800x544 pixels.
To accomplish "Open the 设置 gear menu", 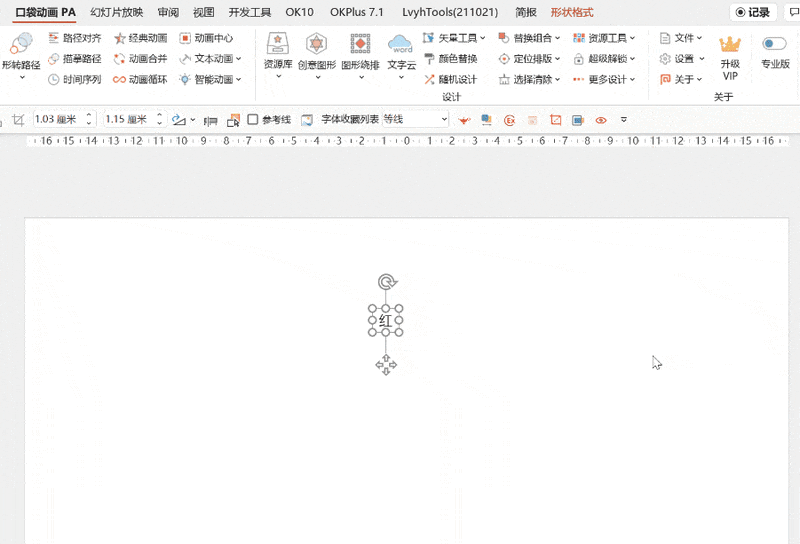I will pyautogui.click(x=682, y=59).
